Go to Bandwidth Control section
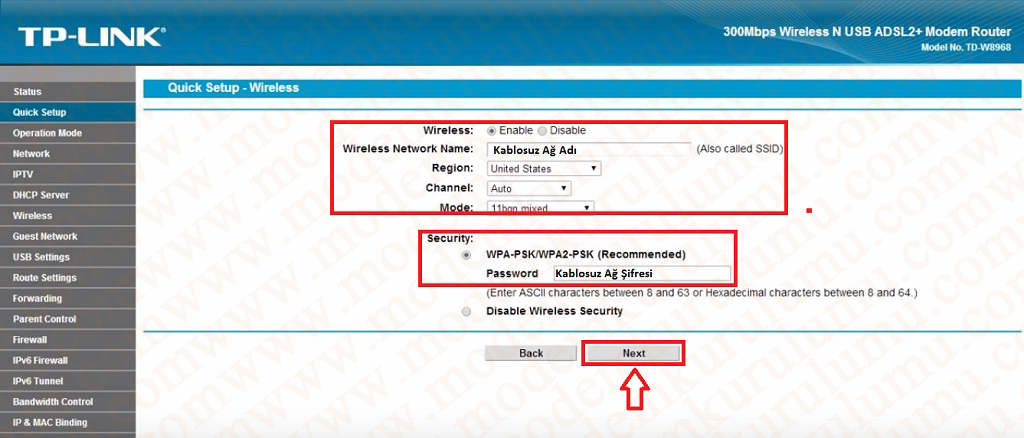The image size is (1024, 438). [x=53, y=402]
